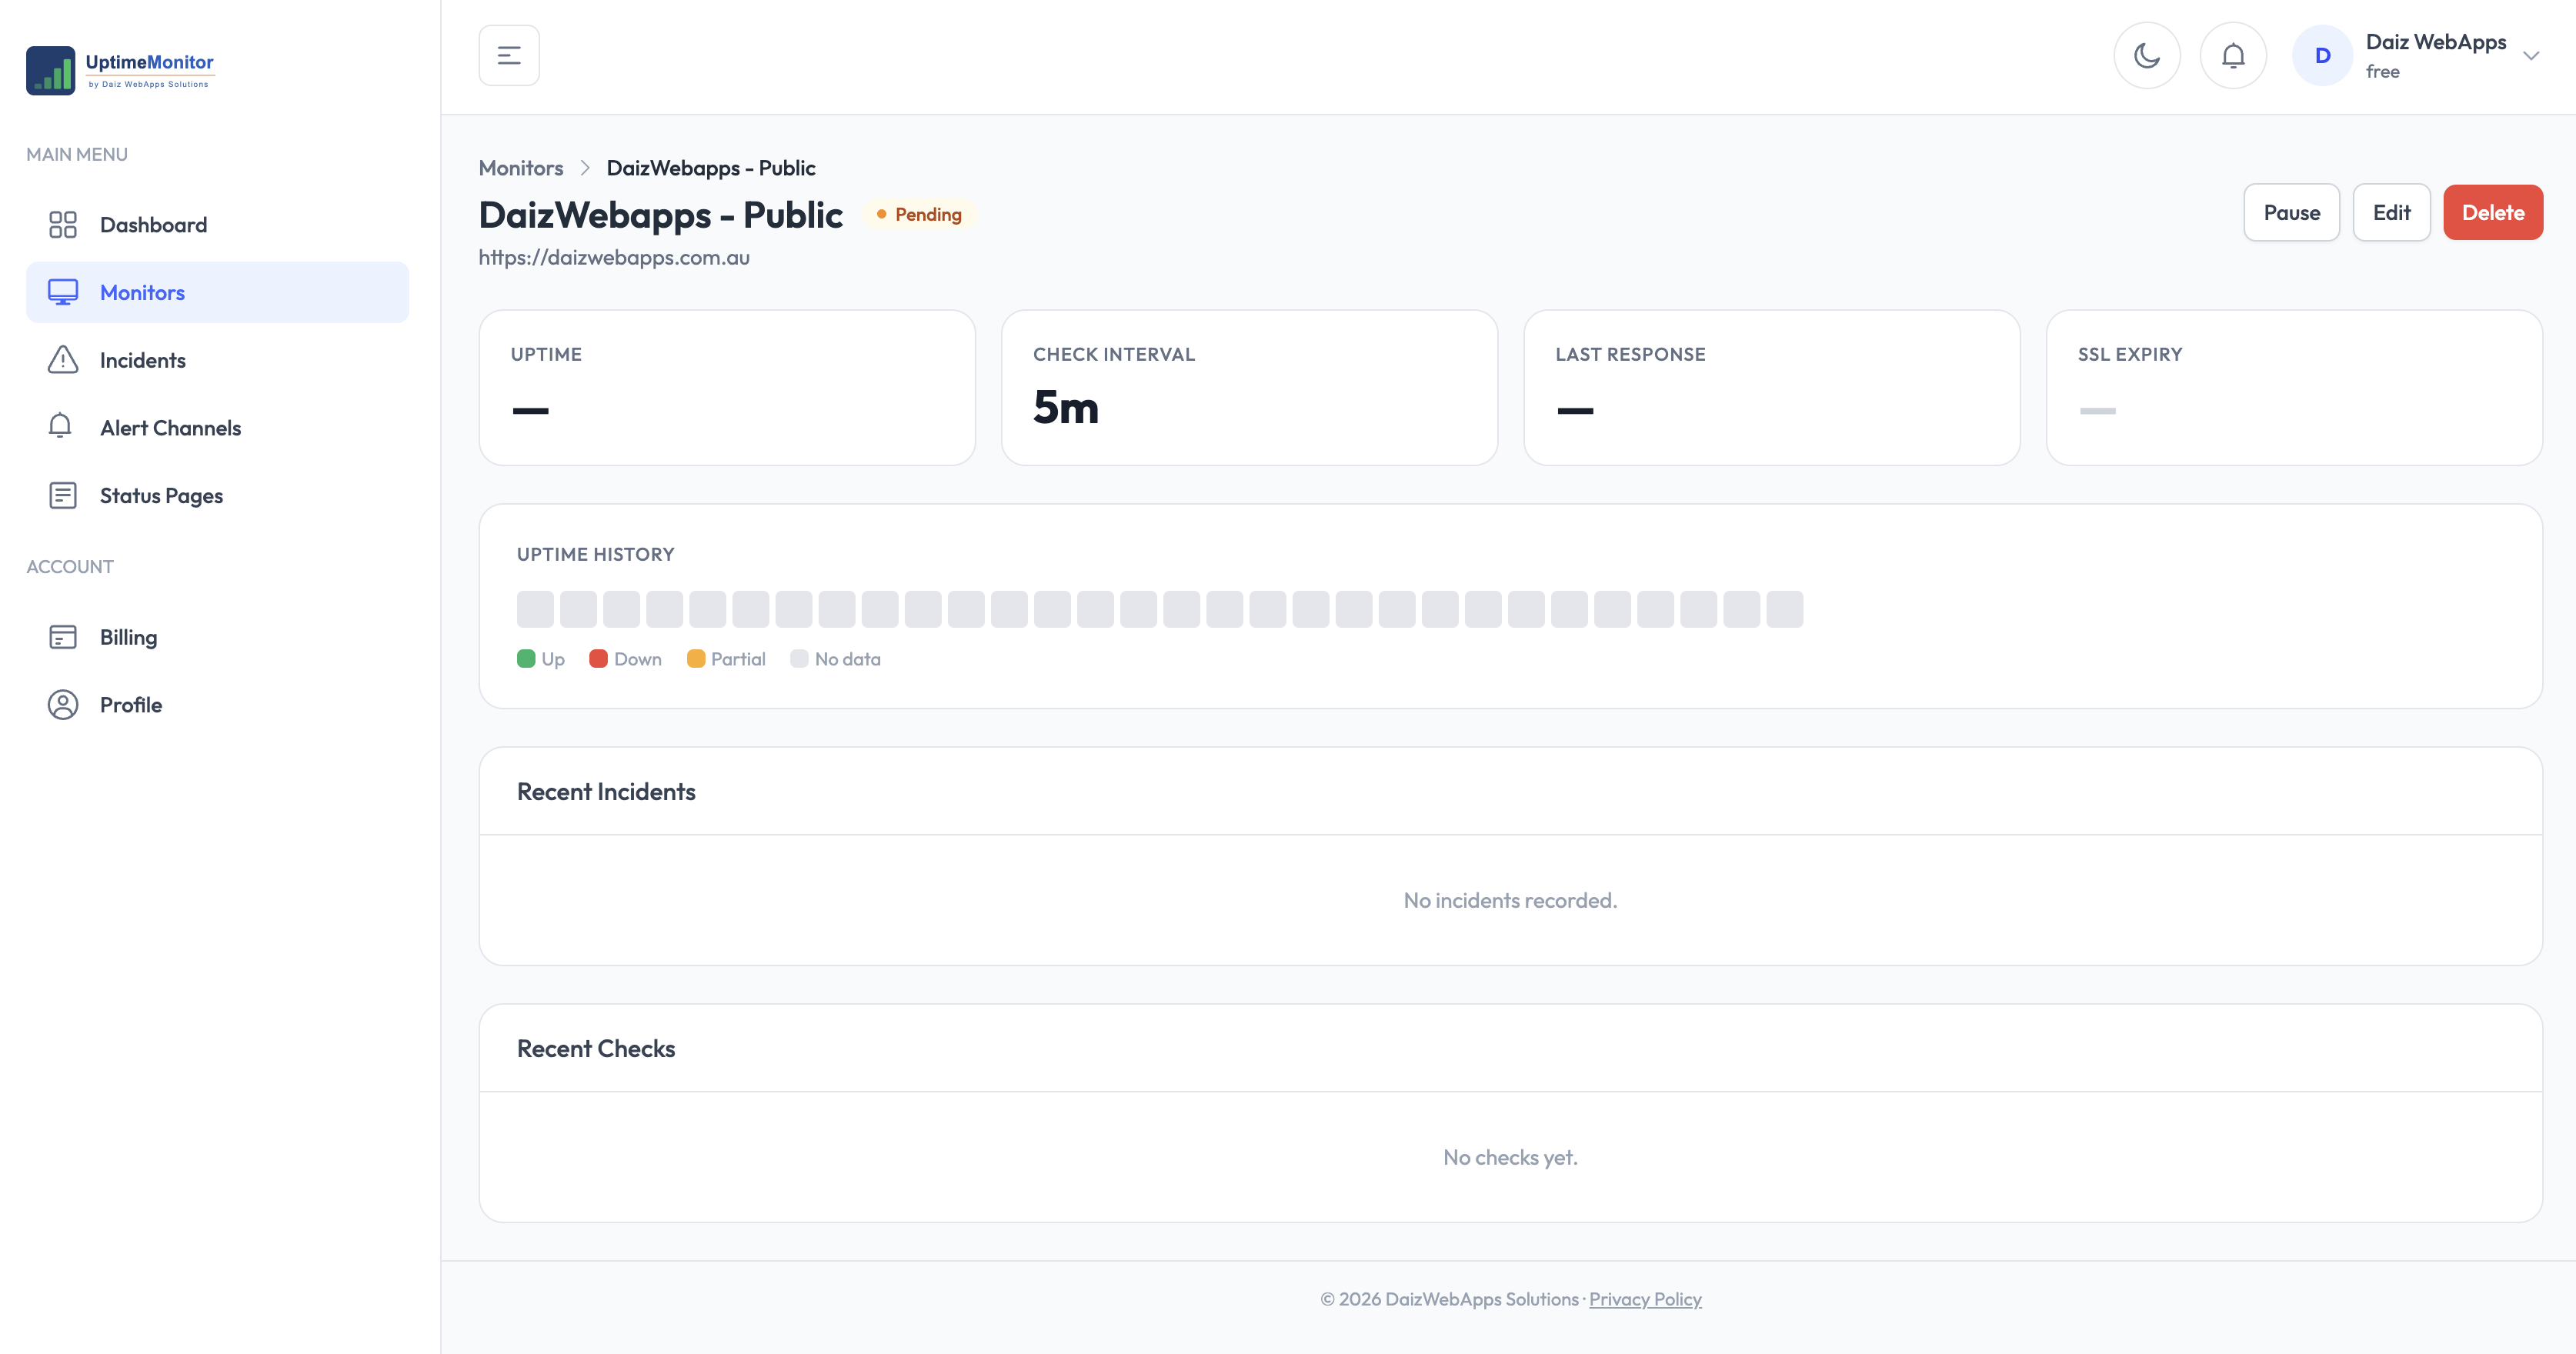This screenshot has width=2576, height=1354.
Task: Click the 5m check interval value
Action: 1065,407
